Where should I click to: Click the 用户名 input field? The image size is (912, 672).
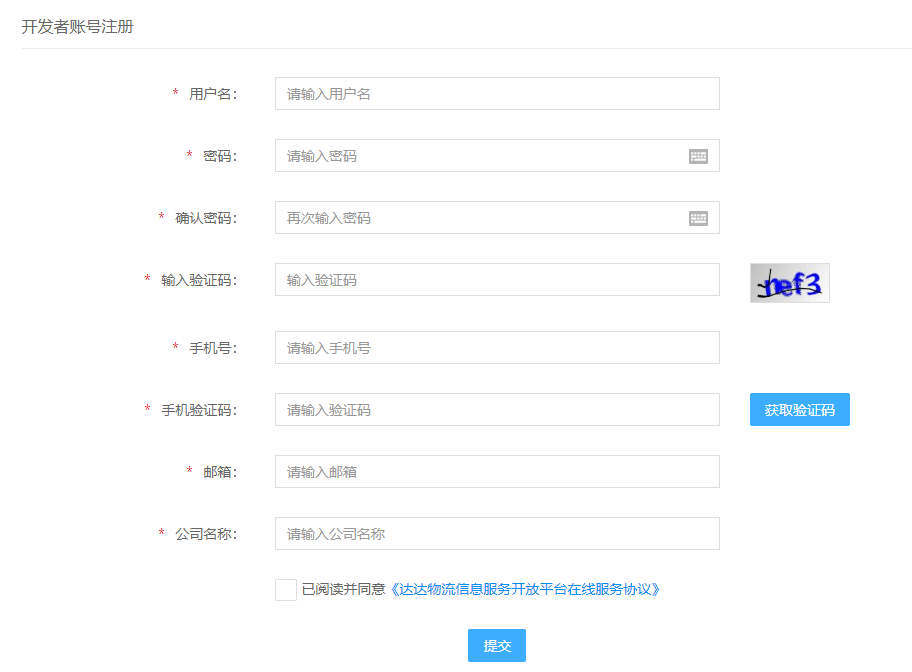497,94
